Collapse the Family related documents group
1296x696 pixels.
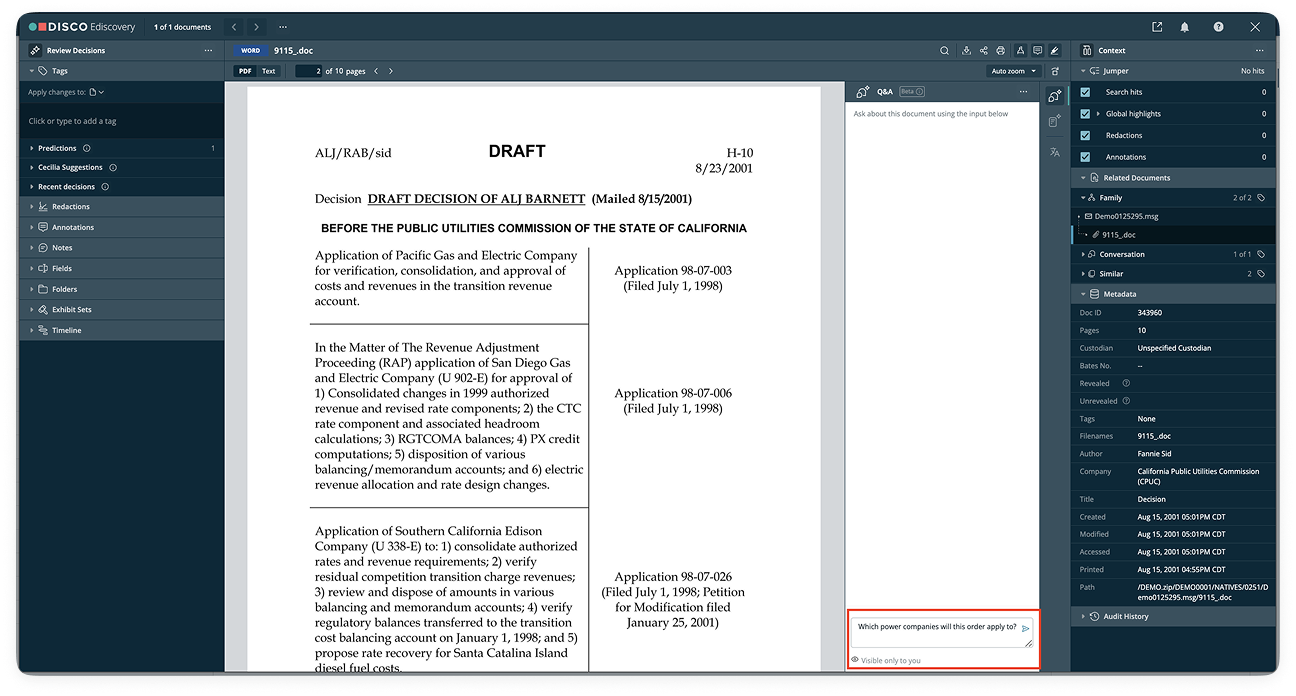(1085, 197)
